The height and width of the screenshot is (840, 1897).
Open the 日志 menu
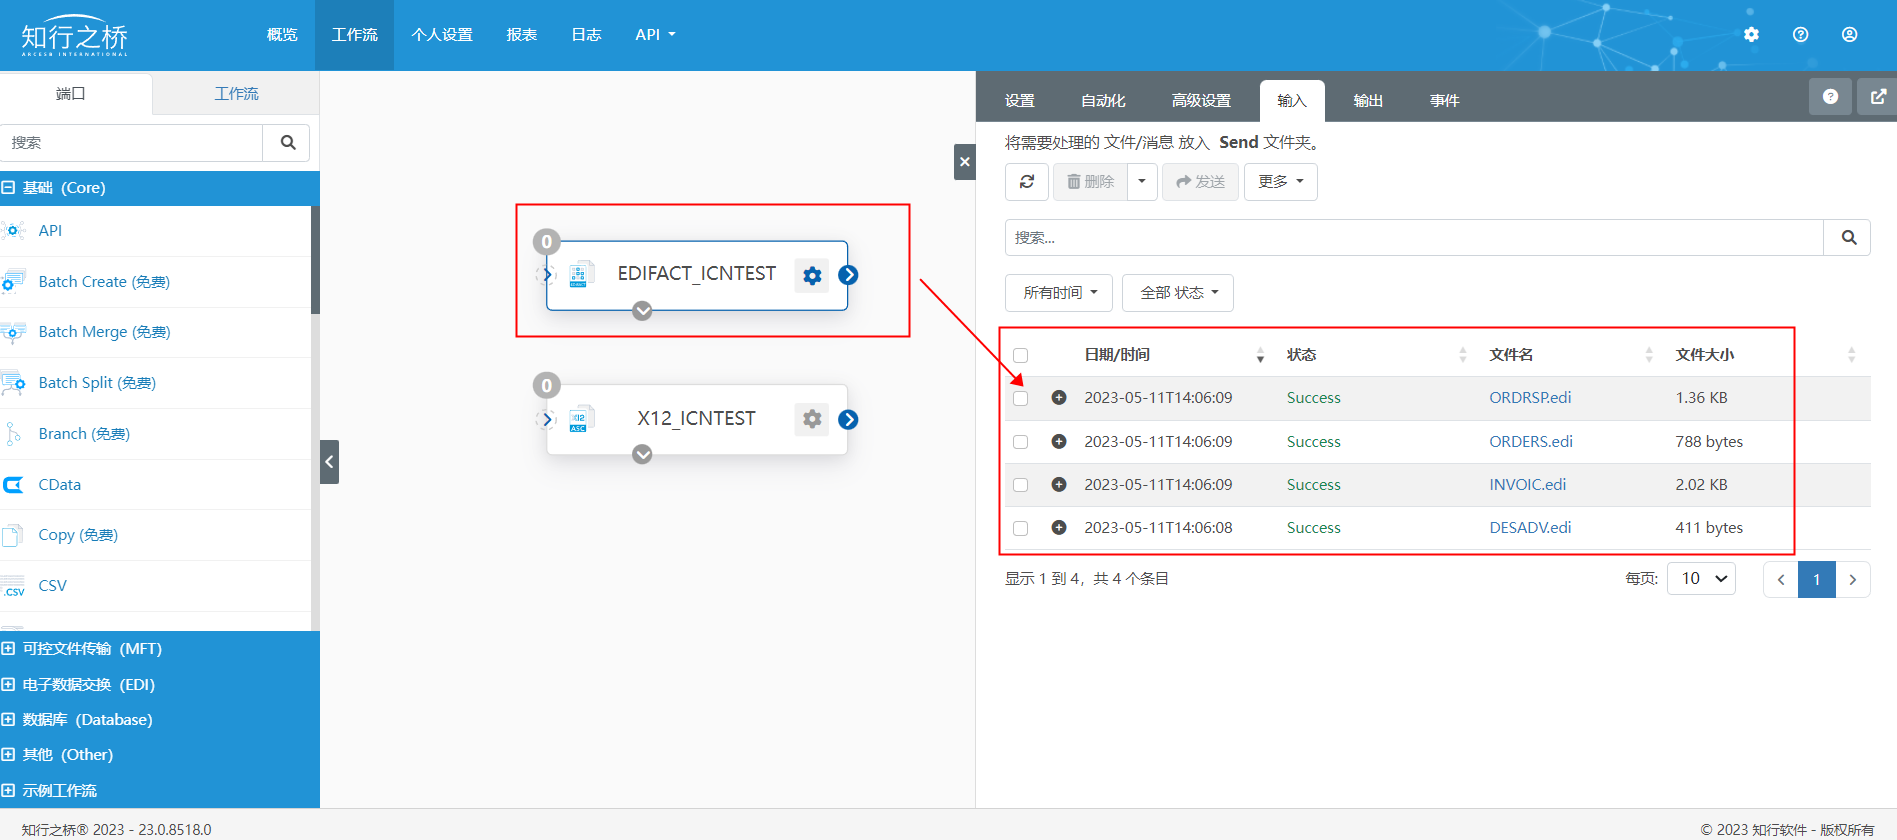586,34
